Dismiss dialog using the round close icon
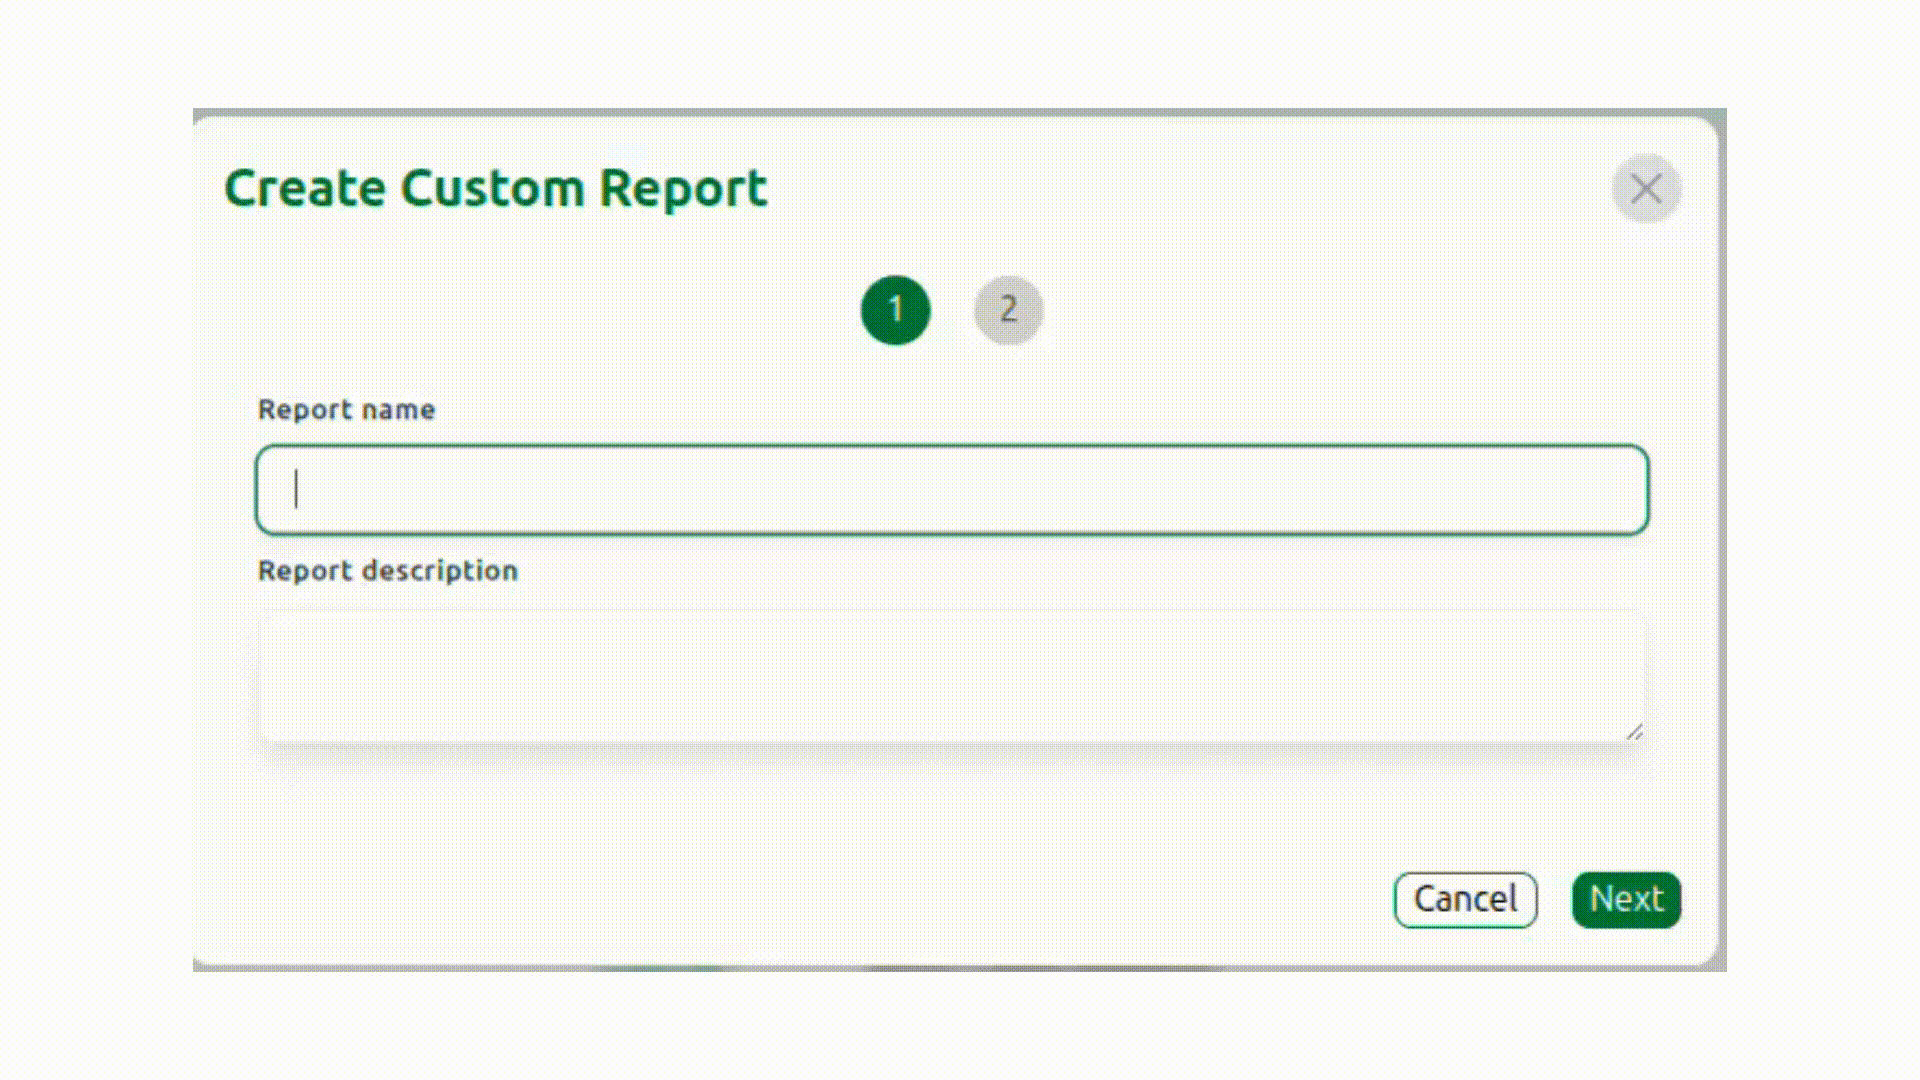This screenshot has width=1920, height=1080. [1646, 189]
